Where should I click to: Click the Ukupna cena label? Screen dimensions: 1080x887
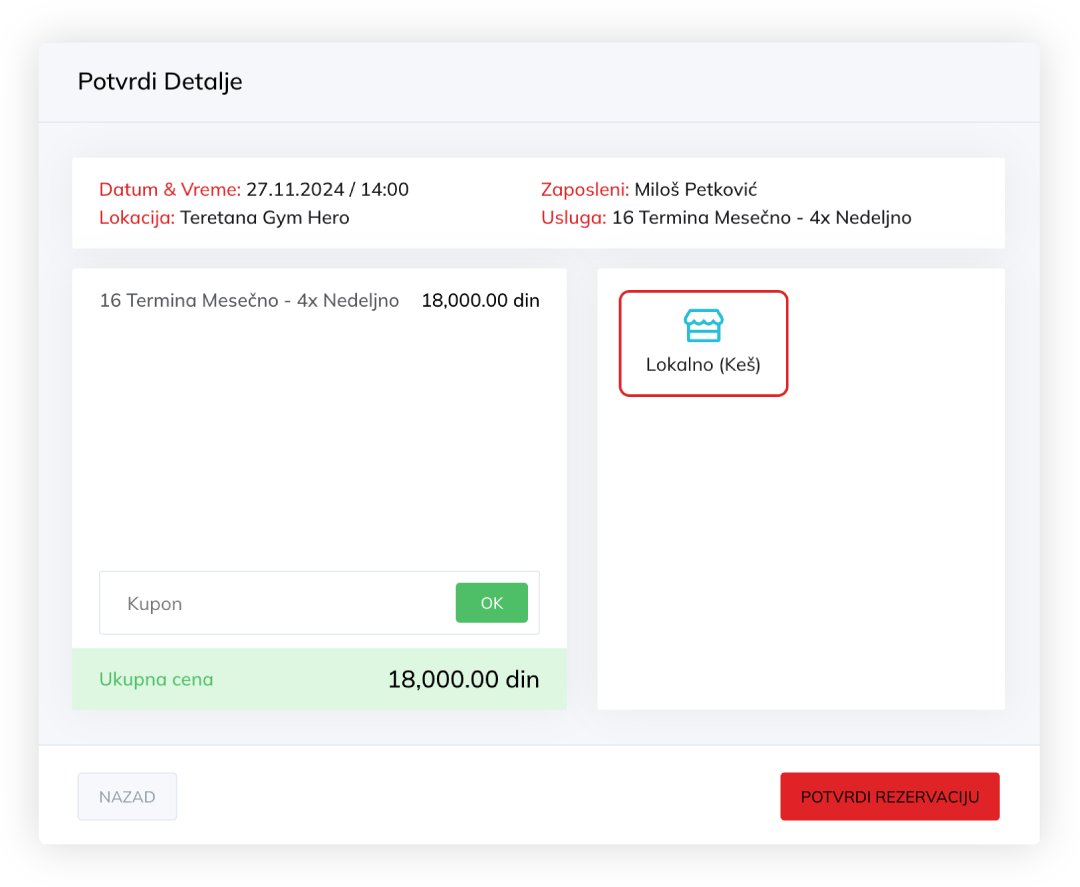coord(156,680)
